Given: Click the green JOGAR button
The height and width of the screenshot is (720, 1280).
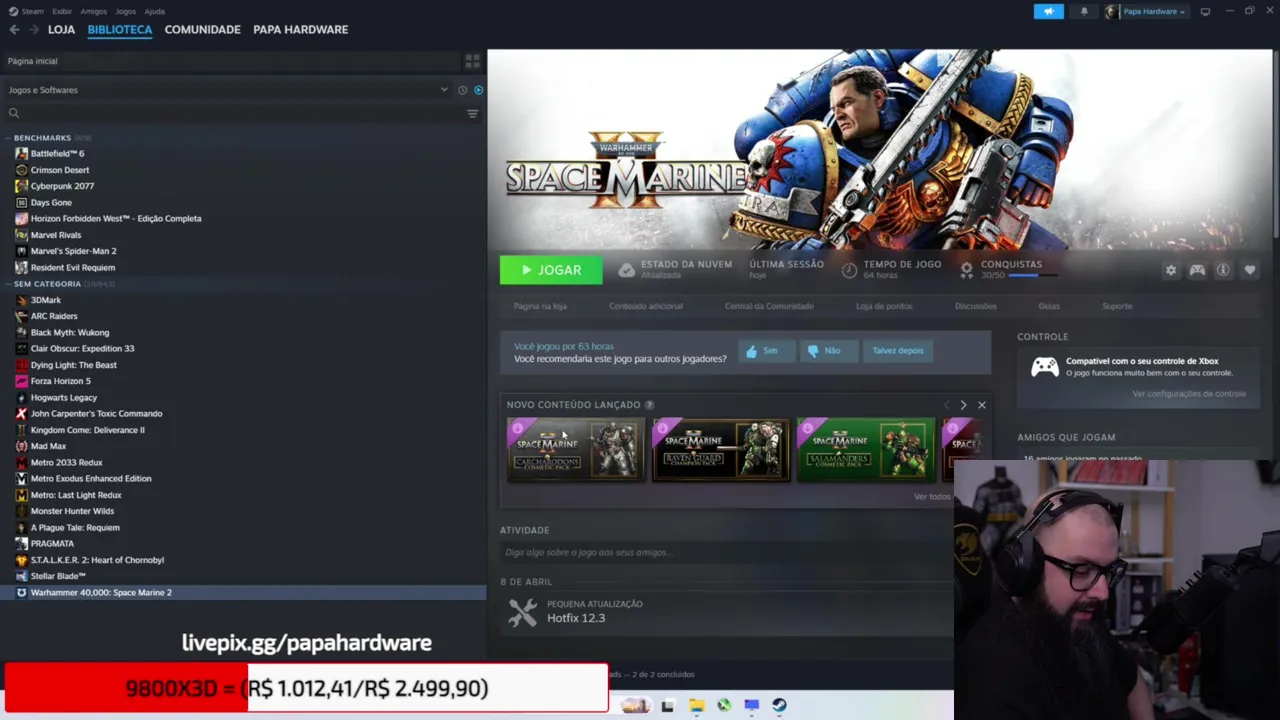Looking at the screenshot, I should (551, 270).
